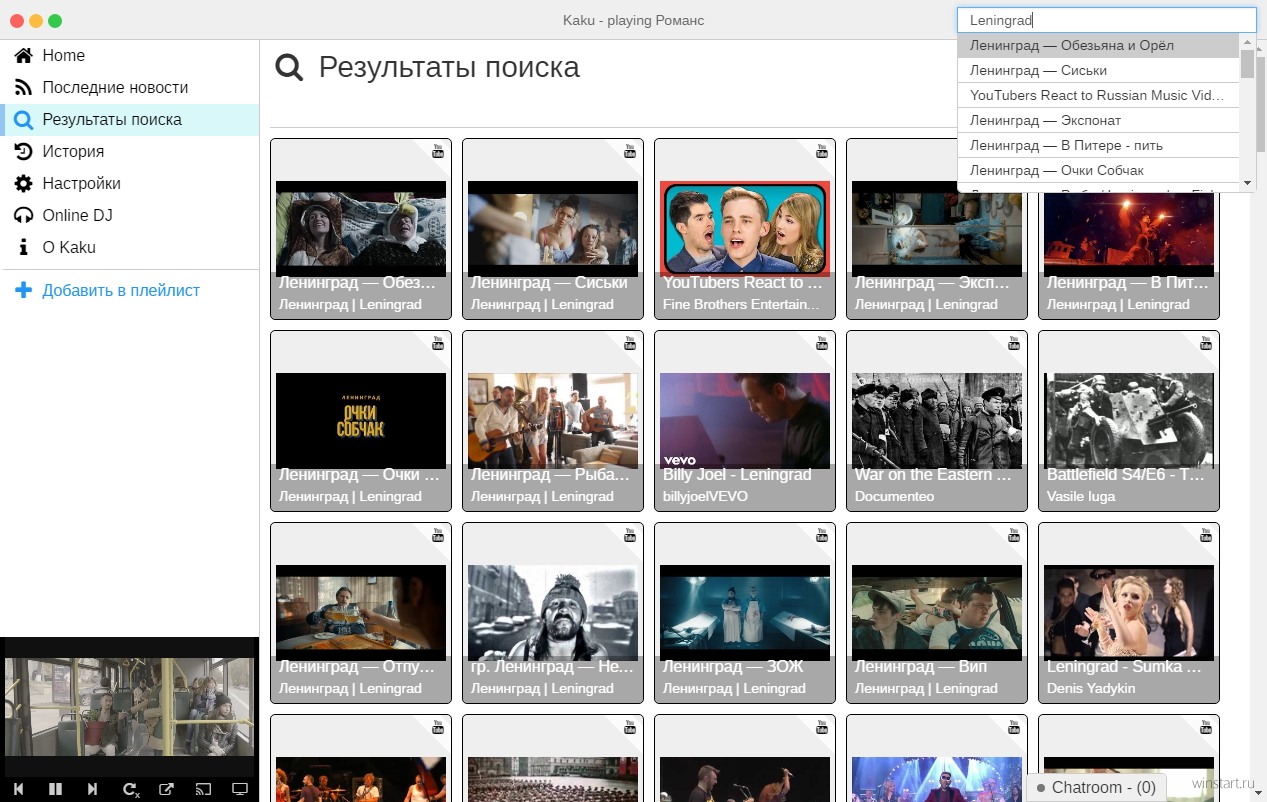Image resolution: width=1267 pixels, height=802 pixels.
Task: Play Billy Joel - Leningrad video
Action: coord(745,420)
